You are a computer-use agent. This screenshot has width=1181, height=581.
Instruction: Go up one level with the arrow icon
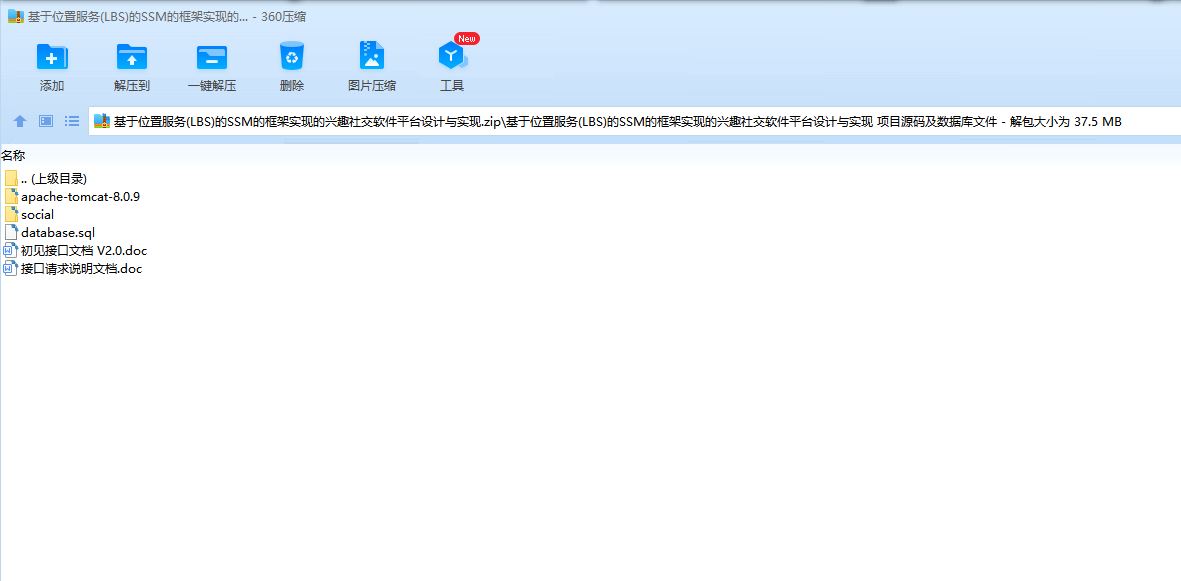click(x=20, y=121)
